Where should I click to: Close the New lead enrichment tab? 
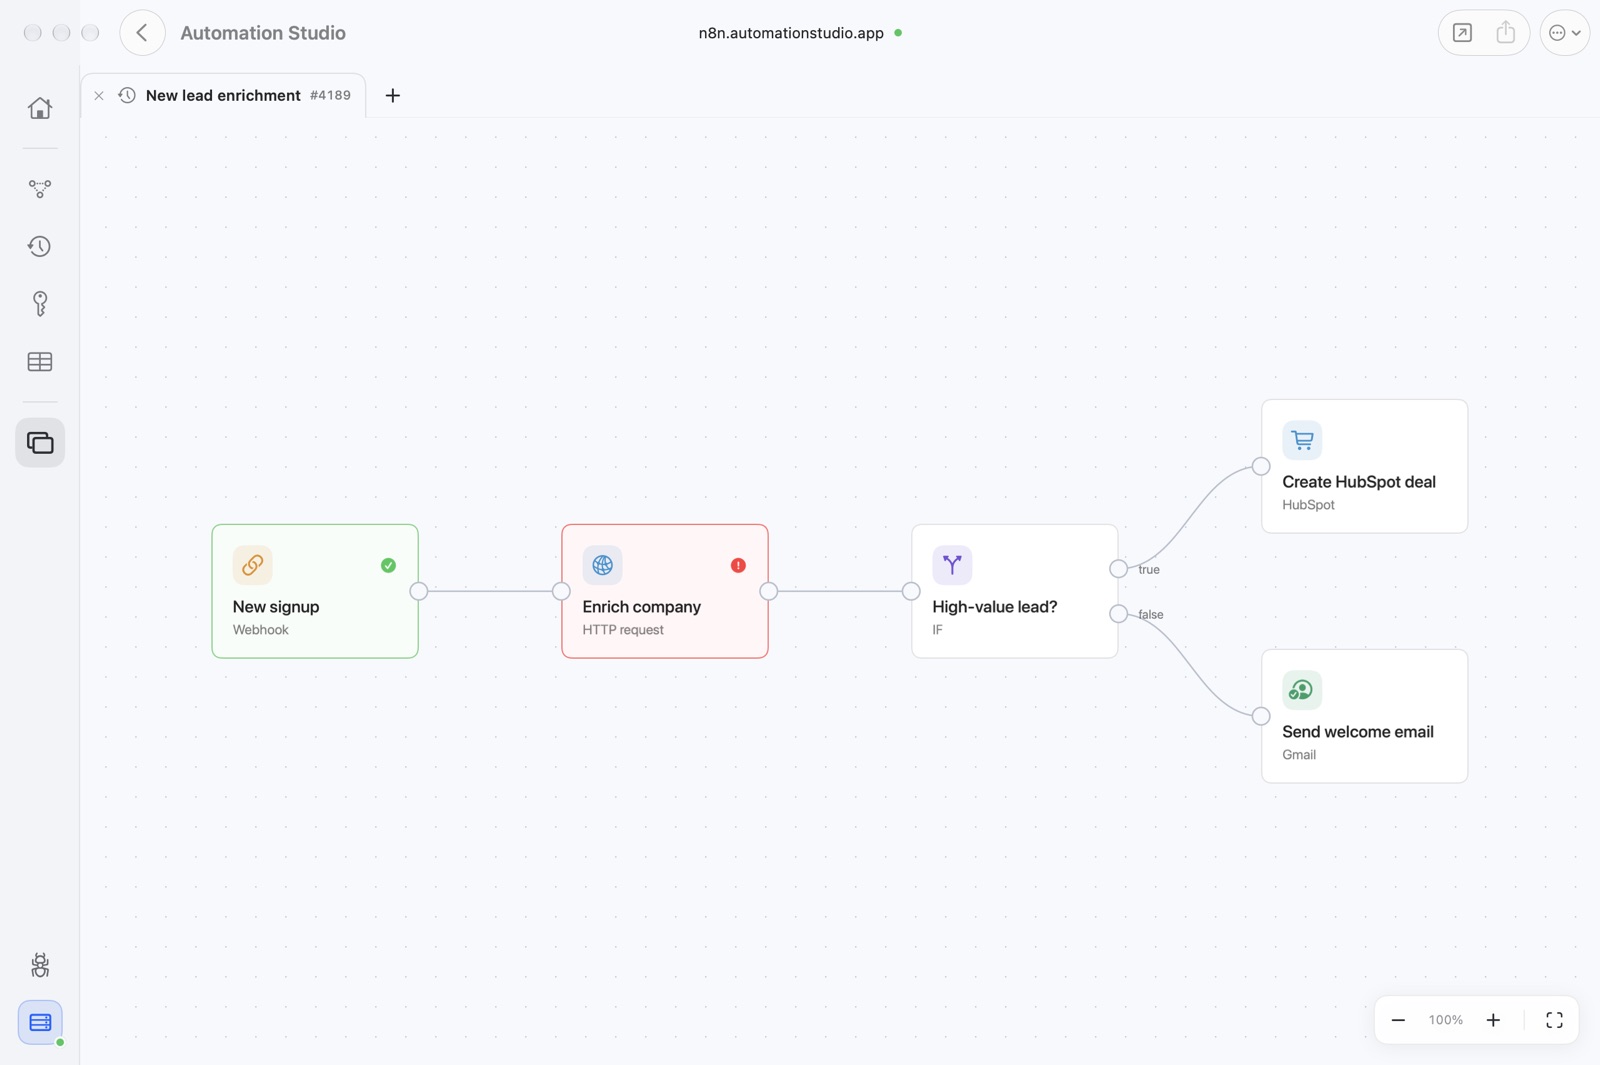coord(99,96)
